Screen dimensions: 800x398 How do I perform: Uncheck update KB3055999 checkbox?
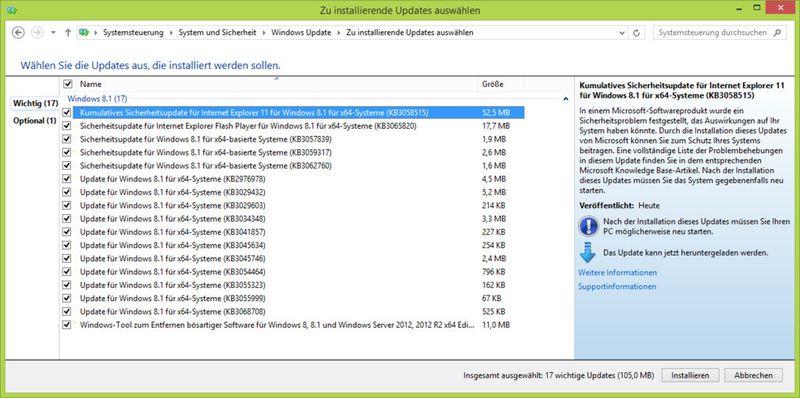(67, 298)
